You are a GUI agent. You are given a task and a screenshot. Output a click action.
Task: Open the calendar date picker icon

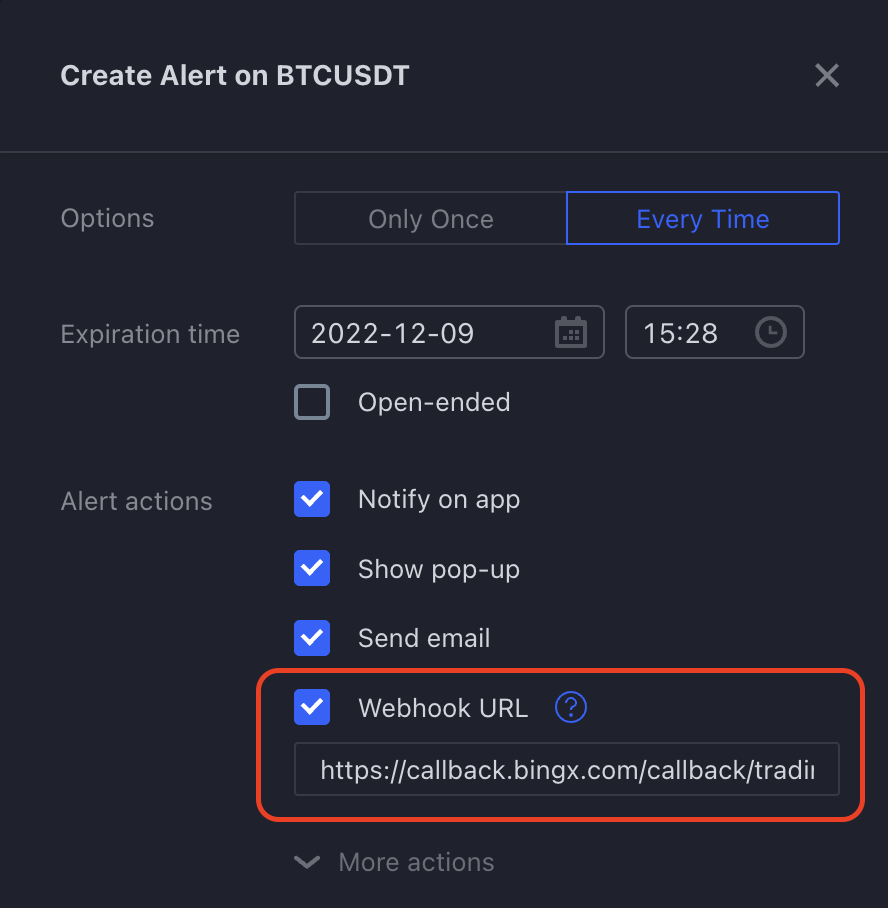click(x=570, y=332)
